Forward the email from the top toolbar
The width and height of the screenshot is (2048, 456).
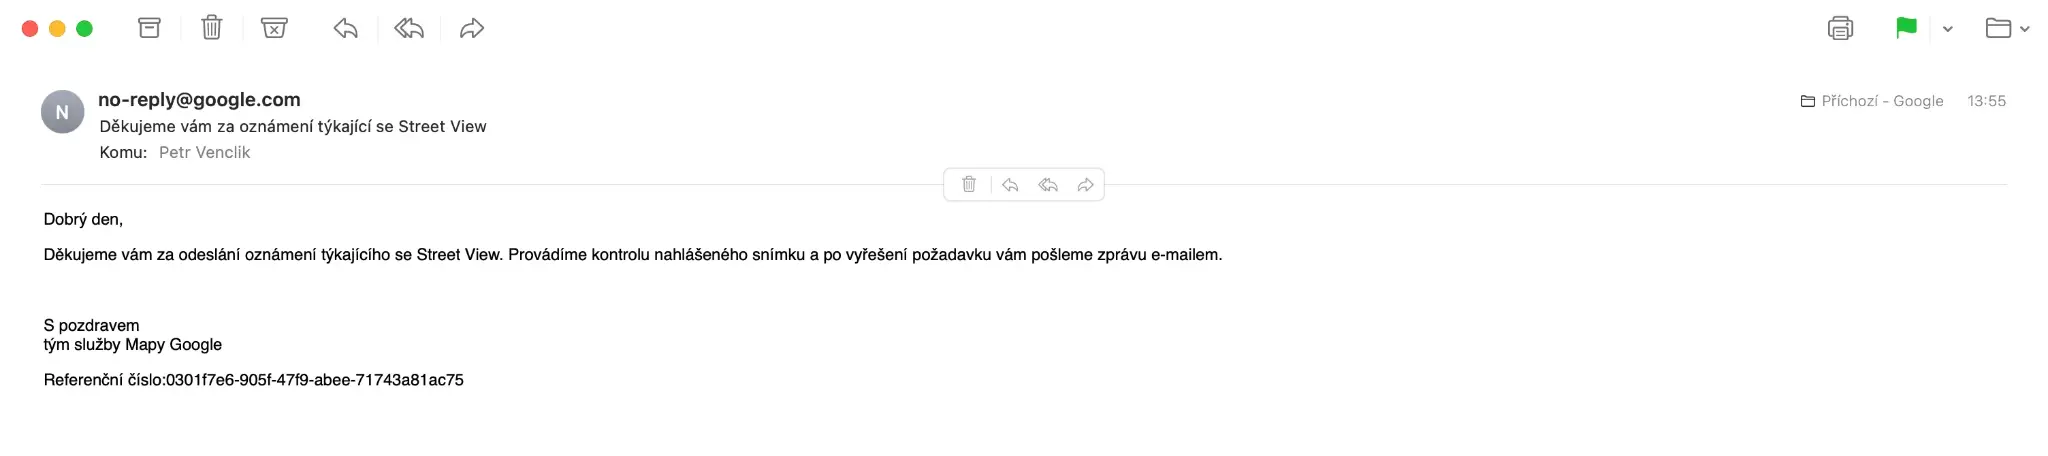point(472,28)
